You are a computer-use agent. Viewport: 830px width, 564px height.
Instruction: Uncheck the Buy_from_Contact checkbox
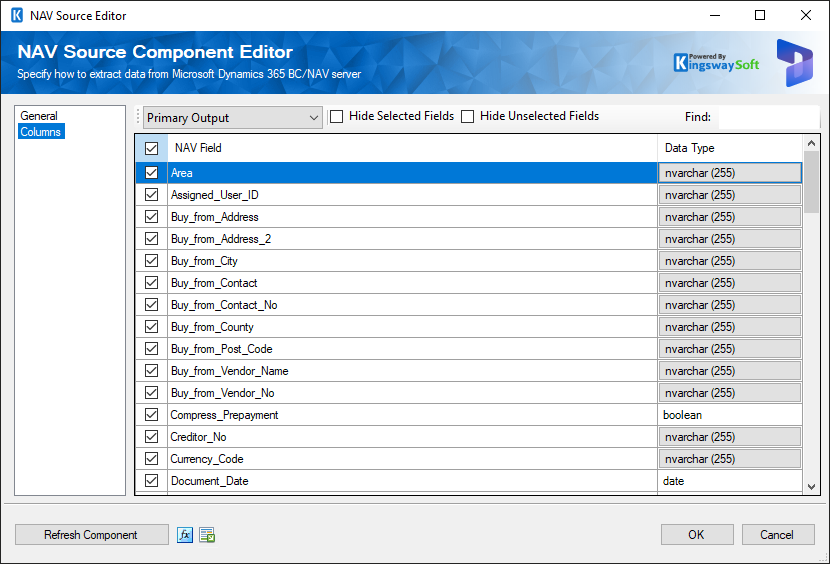point(151,283)
